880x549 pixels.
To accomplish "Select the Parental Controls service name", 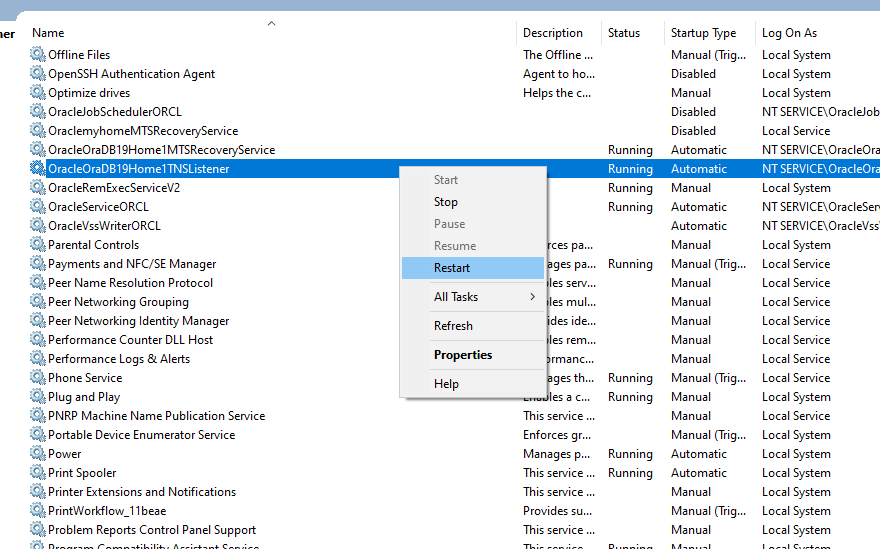I will click(93, 245).
